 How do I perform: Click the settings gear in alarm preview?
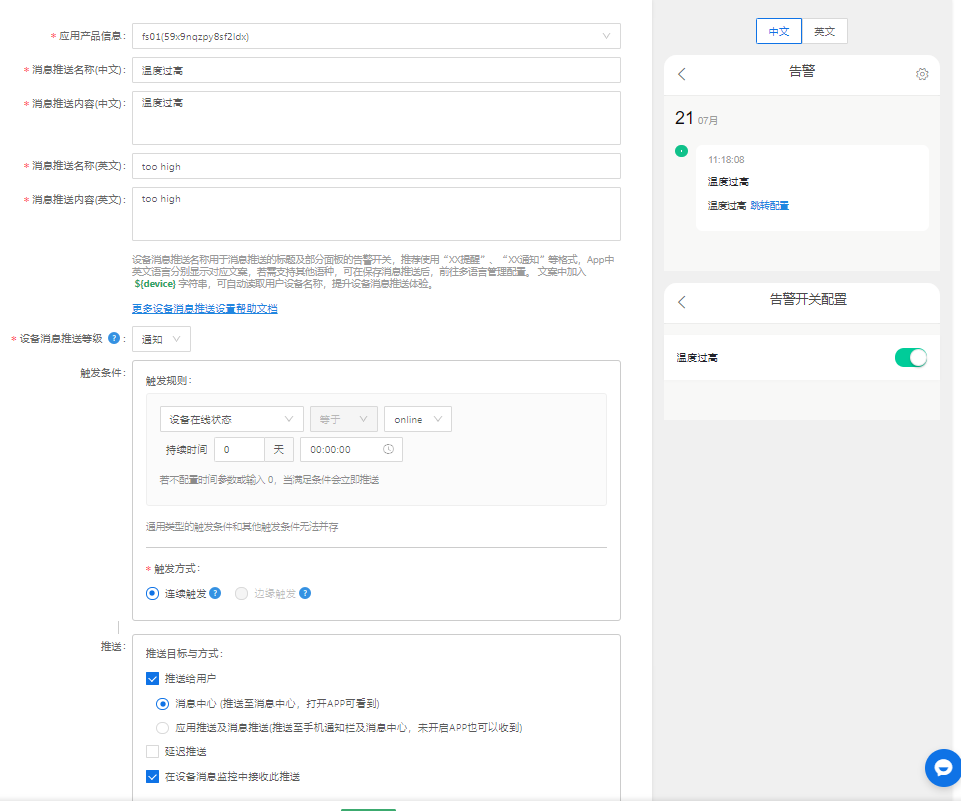pos(922,74)
